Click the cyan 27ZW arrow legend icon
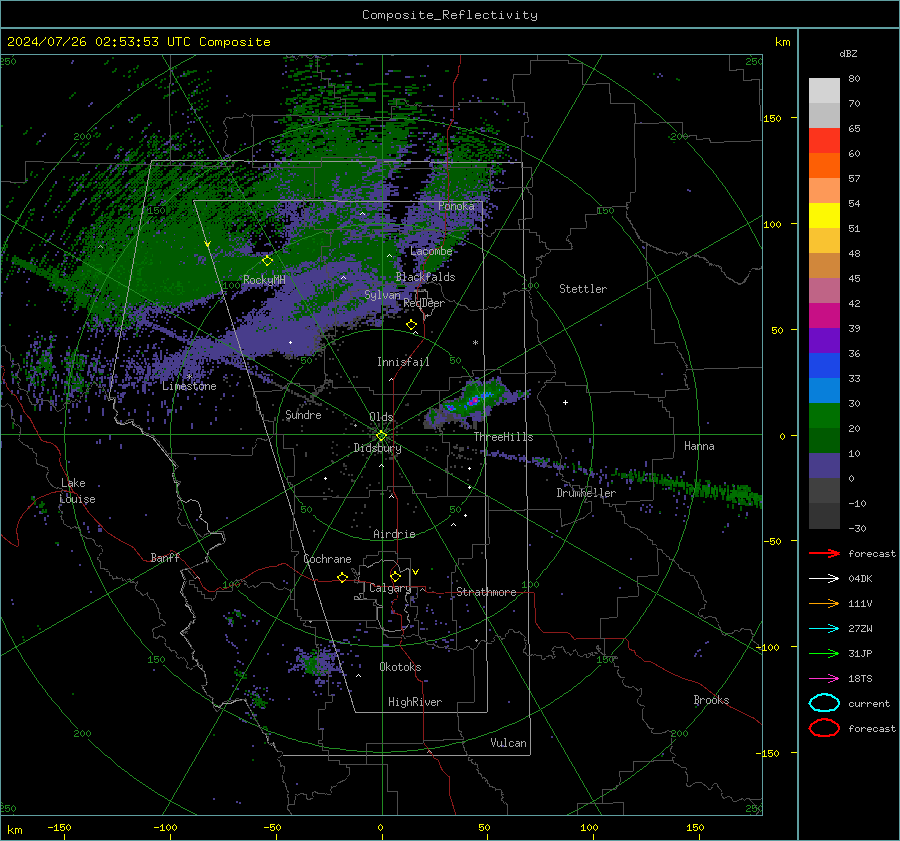900x841 pixels. 824,629
